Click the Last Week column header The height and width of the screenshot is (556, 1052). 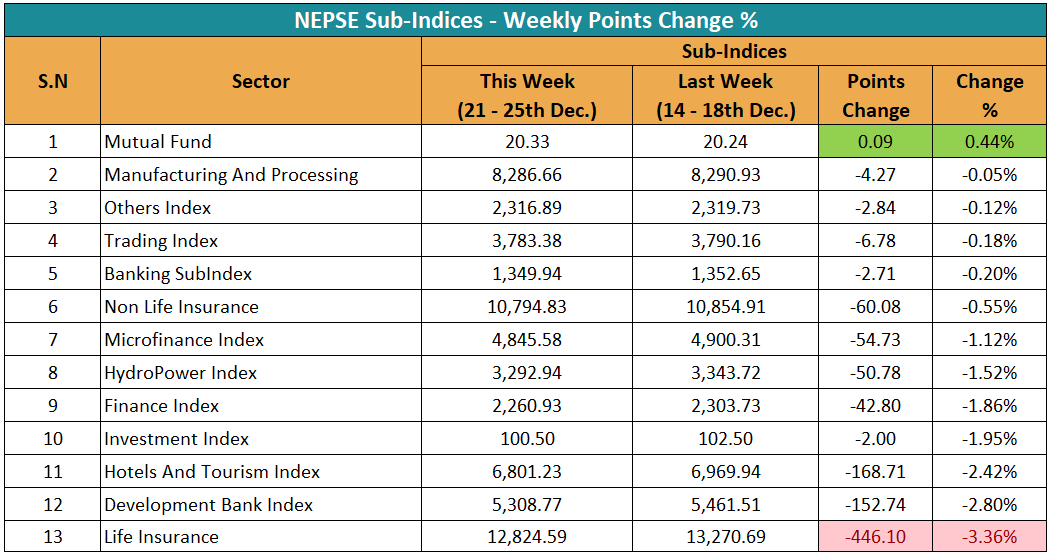click(725, 95)
